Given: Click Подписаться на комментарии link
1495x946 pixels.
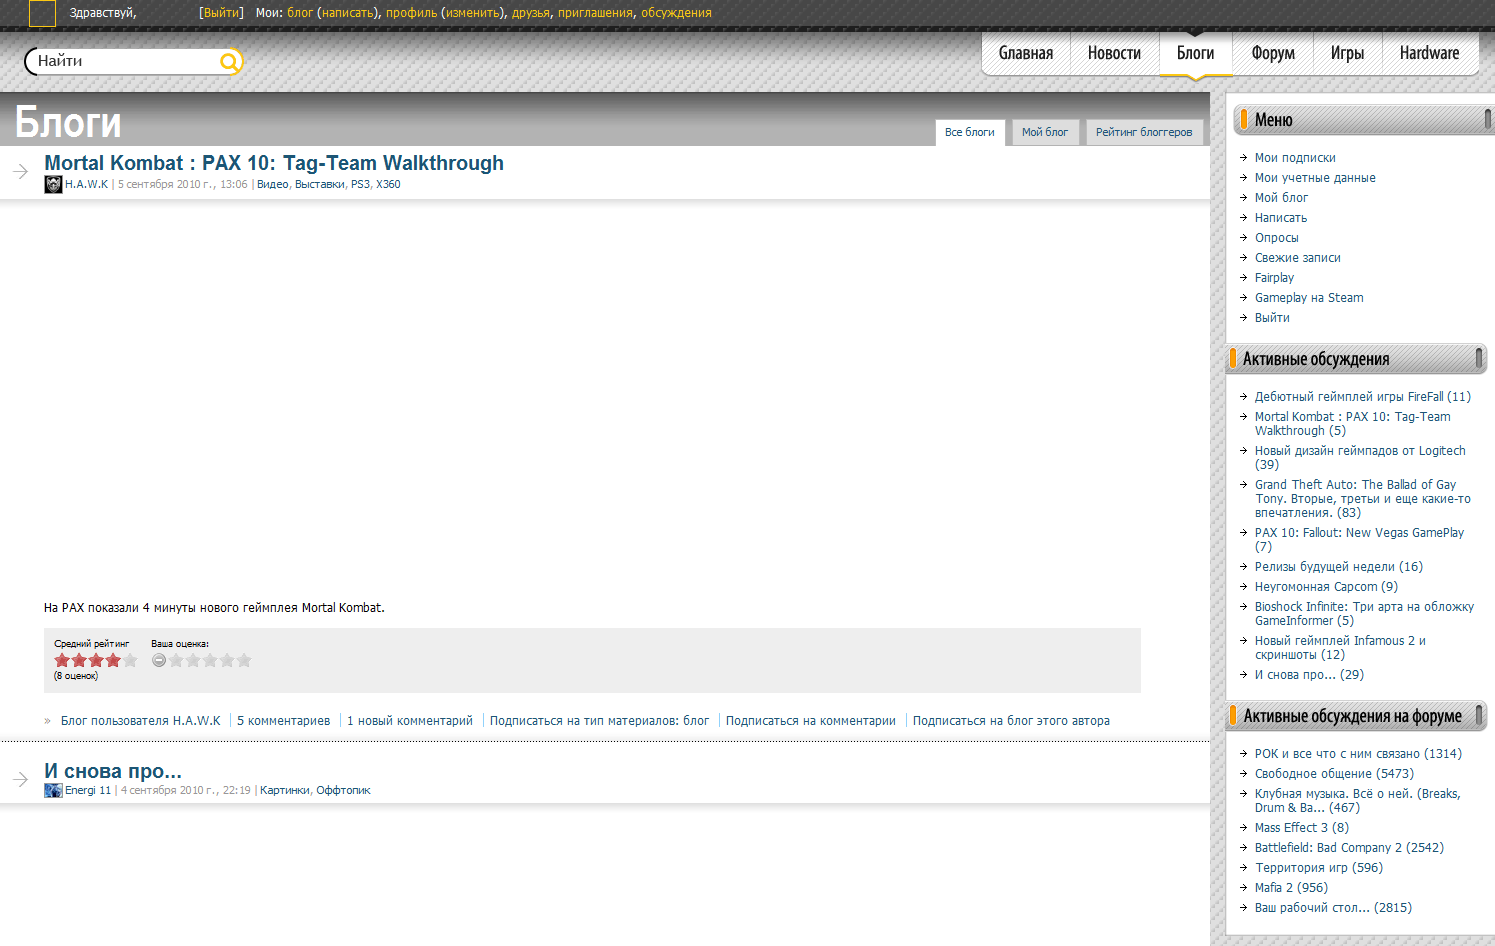Looking at the screenshot, I should [811, 721].
